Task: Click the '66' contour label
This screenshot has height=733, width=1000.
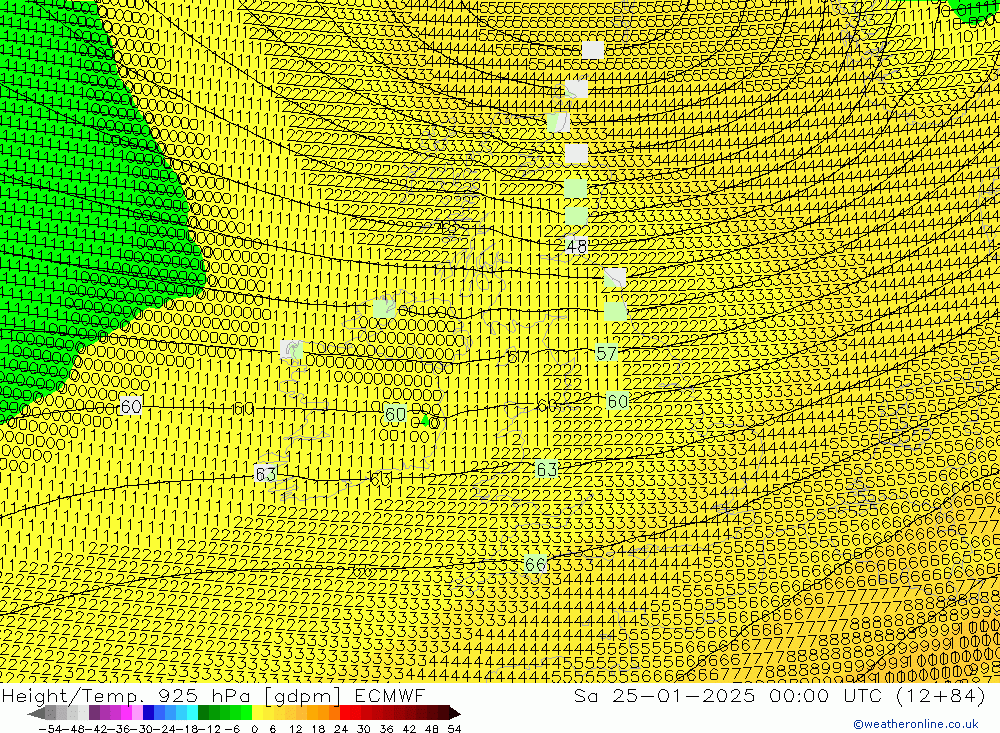Action: point(535,564)
